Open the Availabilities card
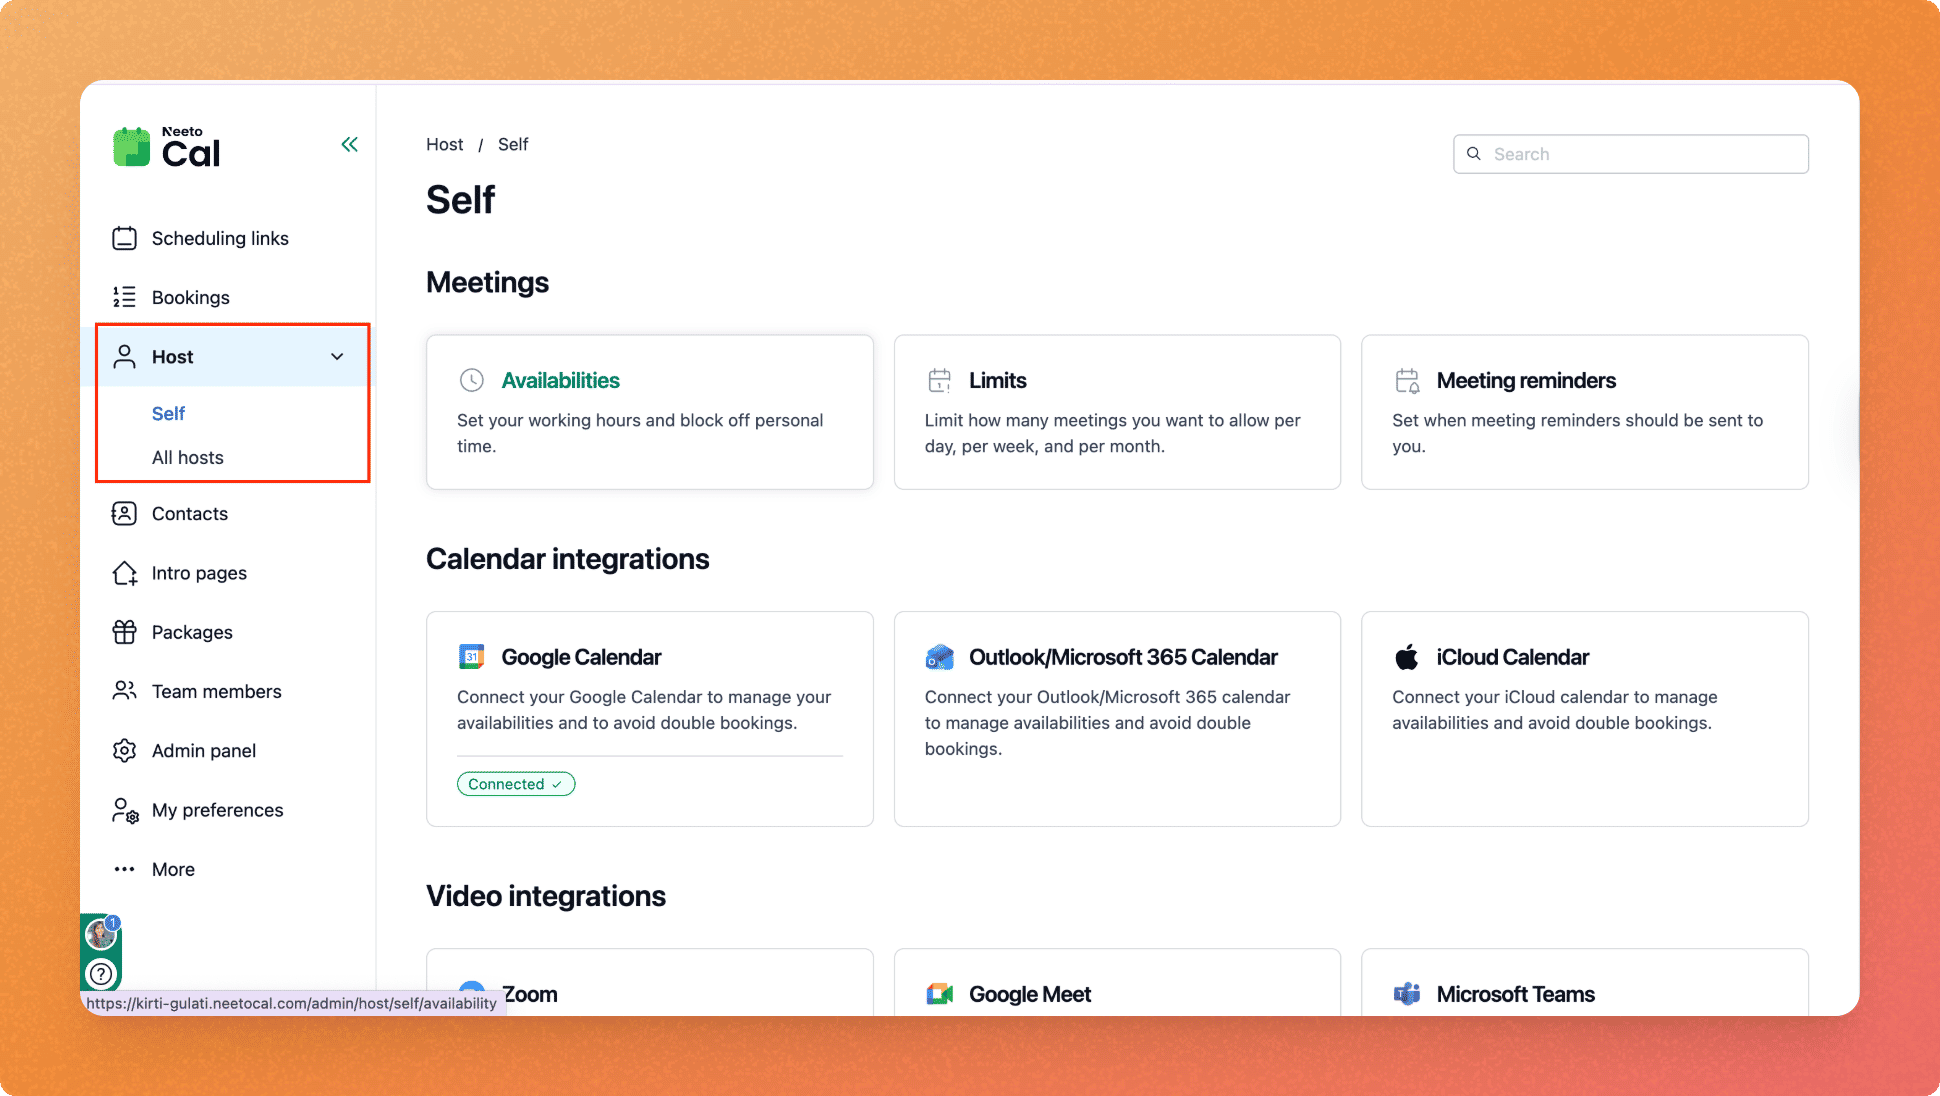This screenshot has height=1096, width=1940. [x=649, y=411]
